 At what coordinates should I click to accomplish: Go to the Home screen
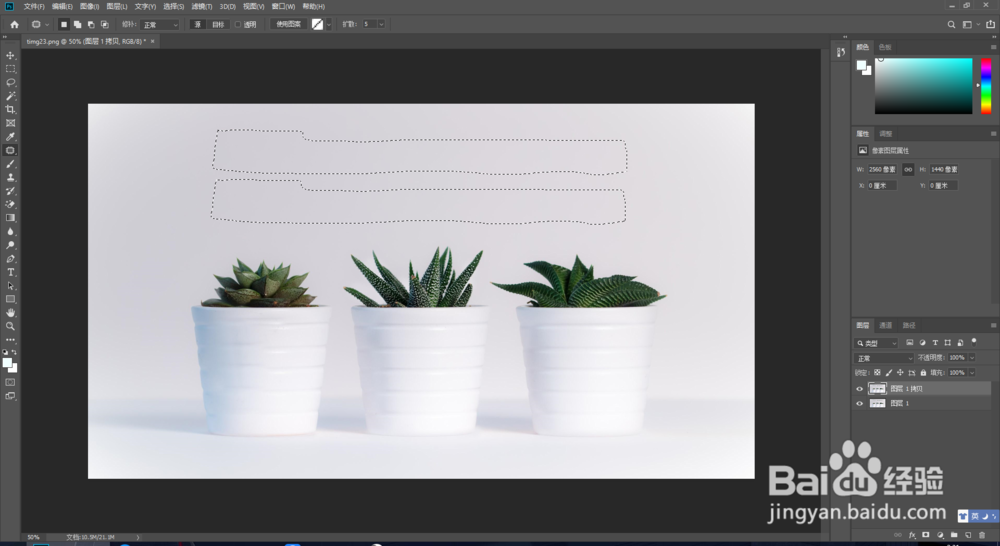point(15,24)
